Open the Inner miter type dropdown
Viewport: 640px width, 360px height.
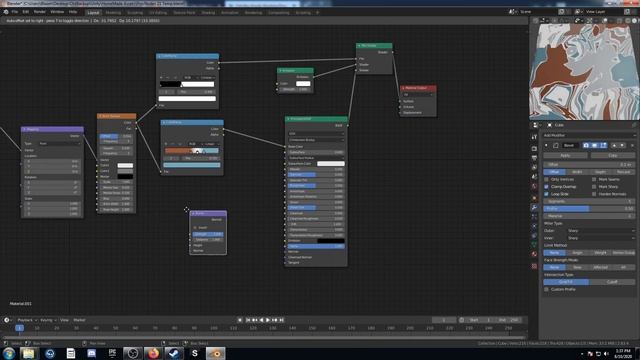[601, 238]
